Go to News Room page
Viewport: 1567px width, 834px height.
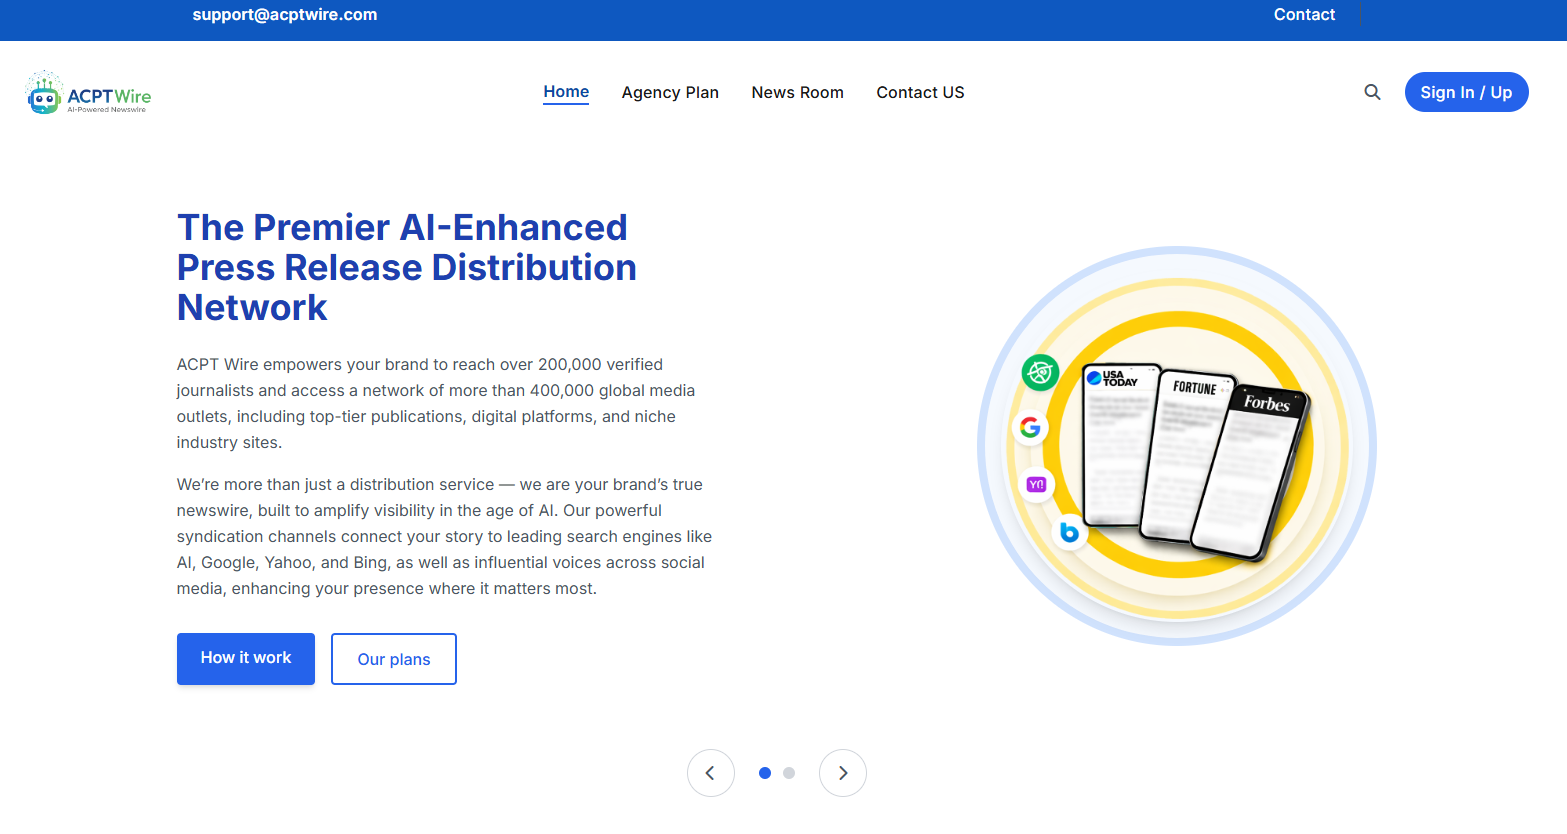pyautogui.click(x=798, y=92)
